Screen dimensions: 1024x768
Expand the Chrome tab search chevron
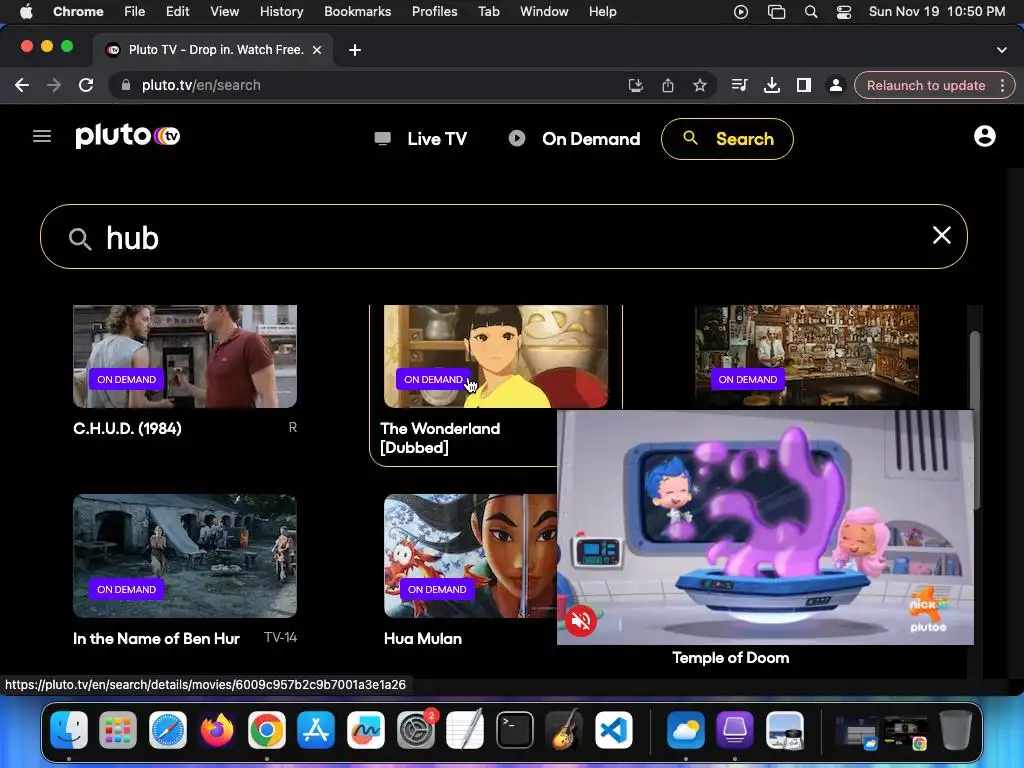click(1002, 50)
